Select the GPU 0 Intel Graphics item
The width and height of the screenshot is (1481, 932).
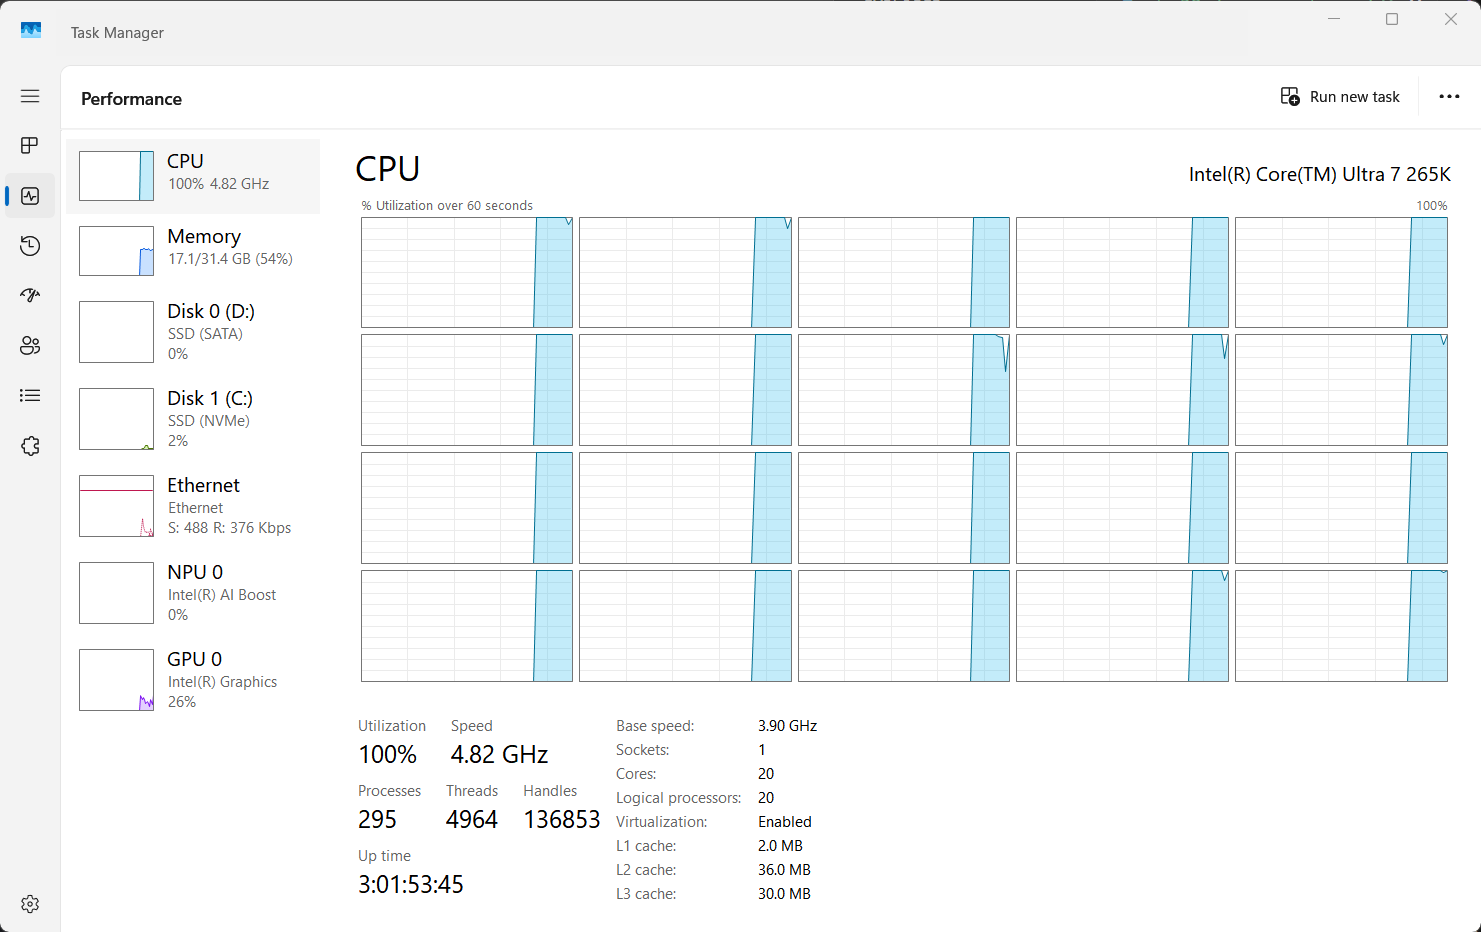(x=193, y=680)
